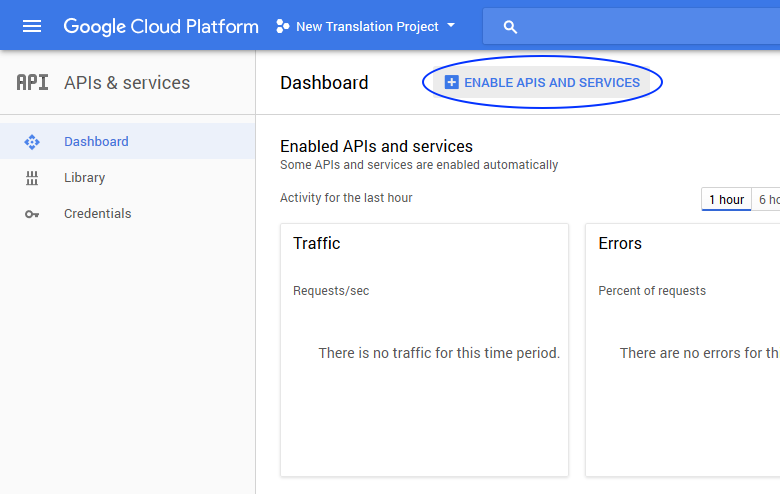Click 'Requests/sec' label
The image size is (780, 494).
tap(331, 291)
